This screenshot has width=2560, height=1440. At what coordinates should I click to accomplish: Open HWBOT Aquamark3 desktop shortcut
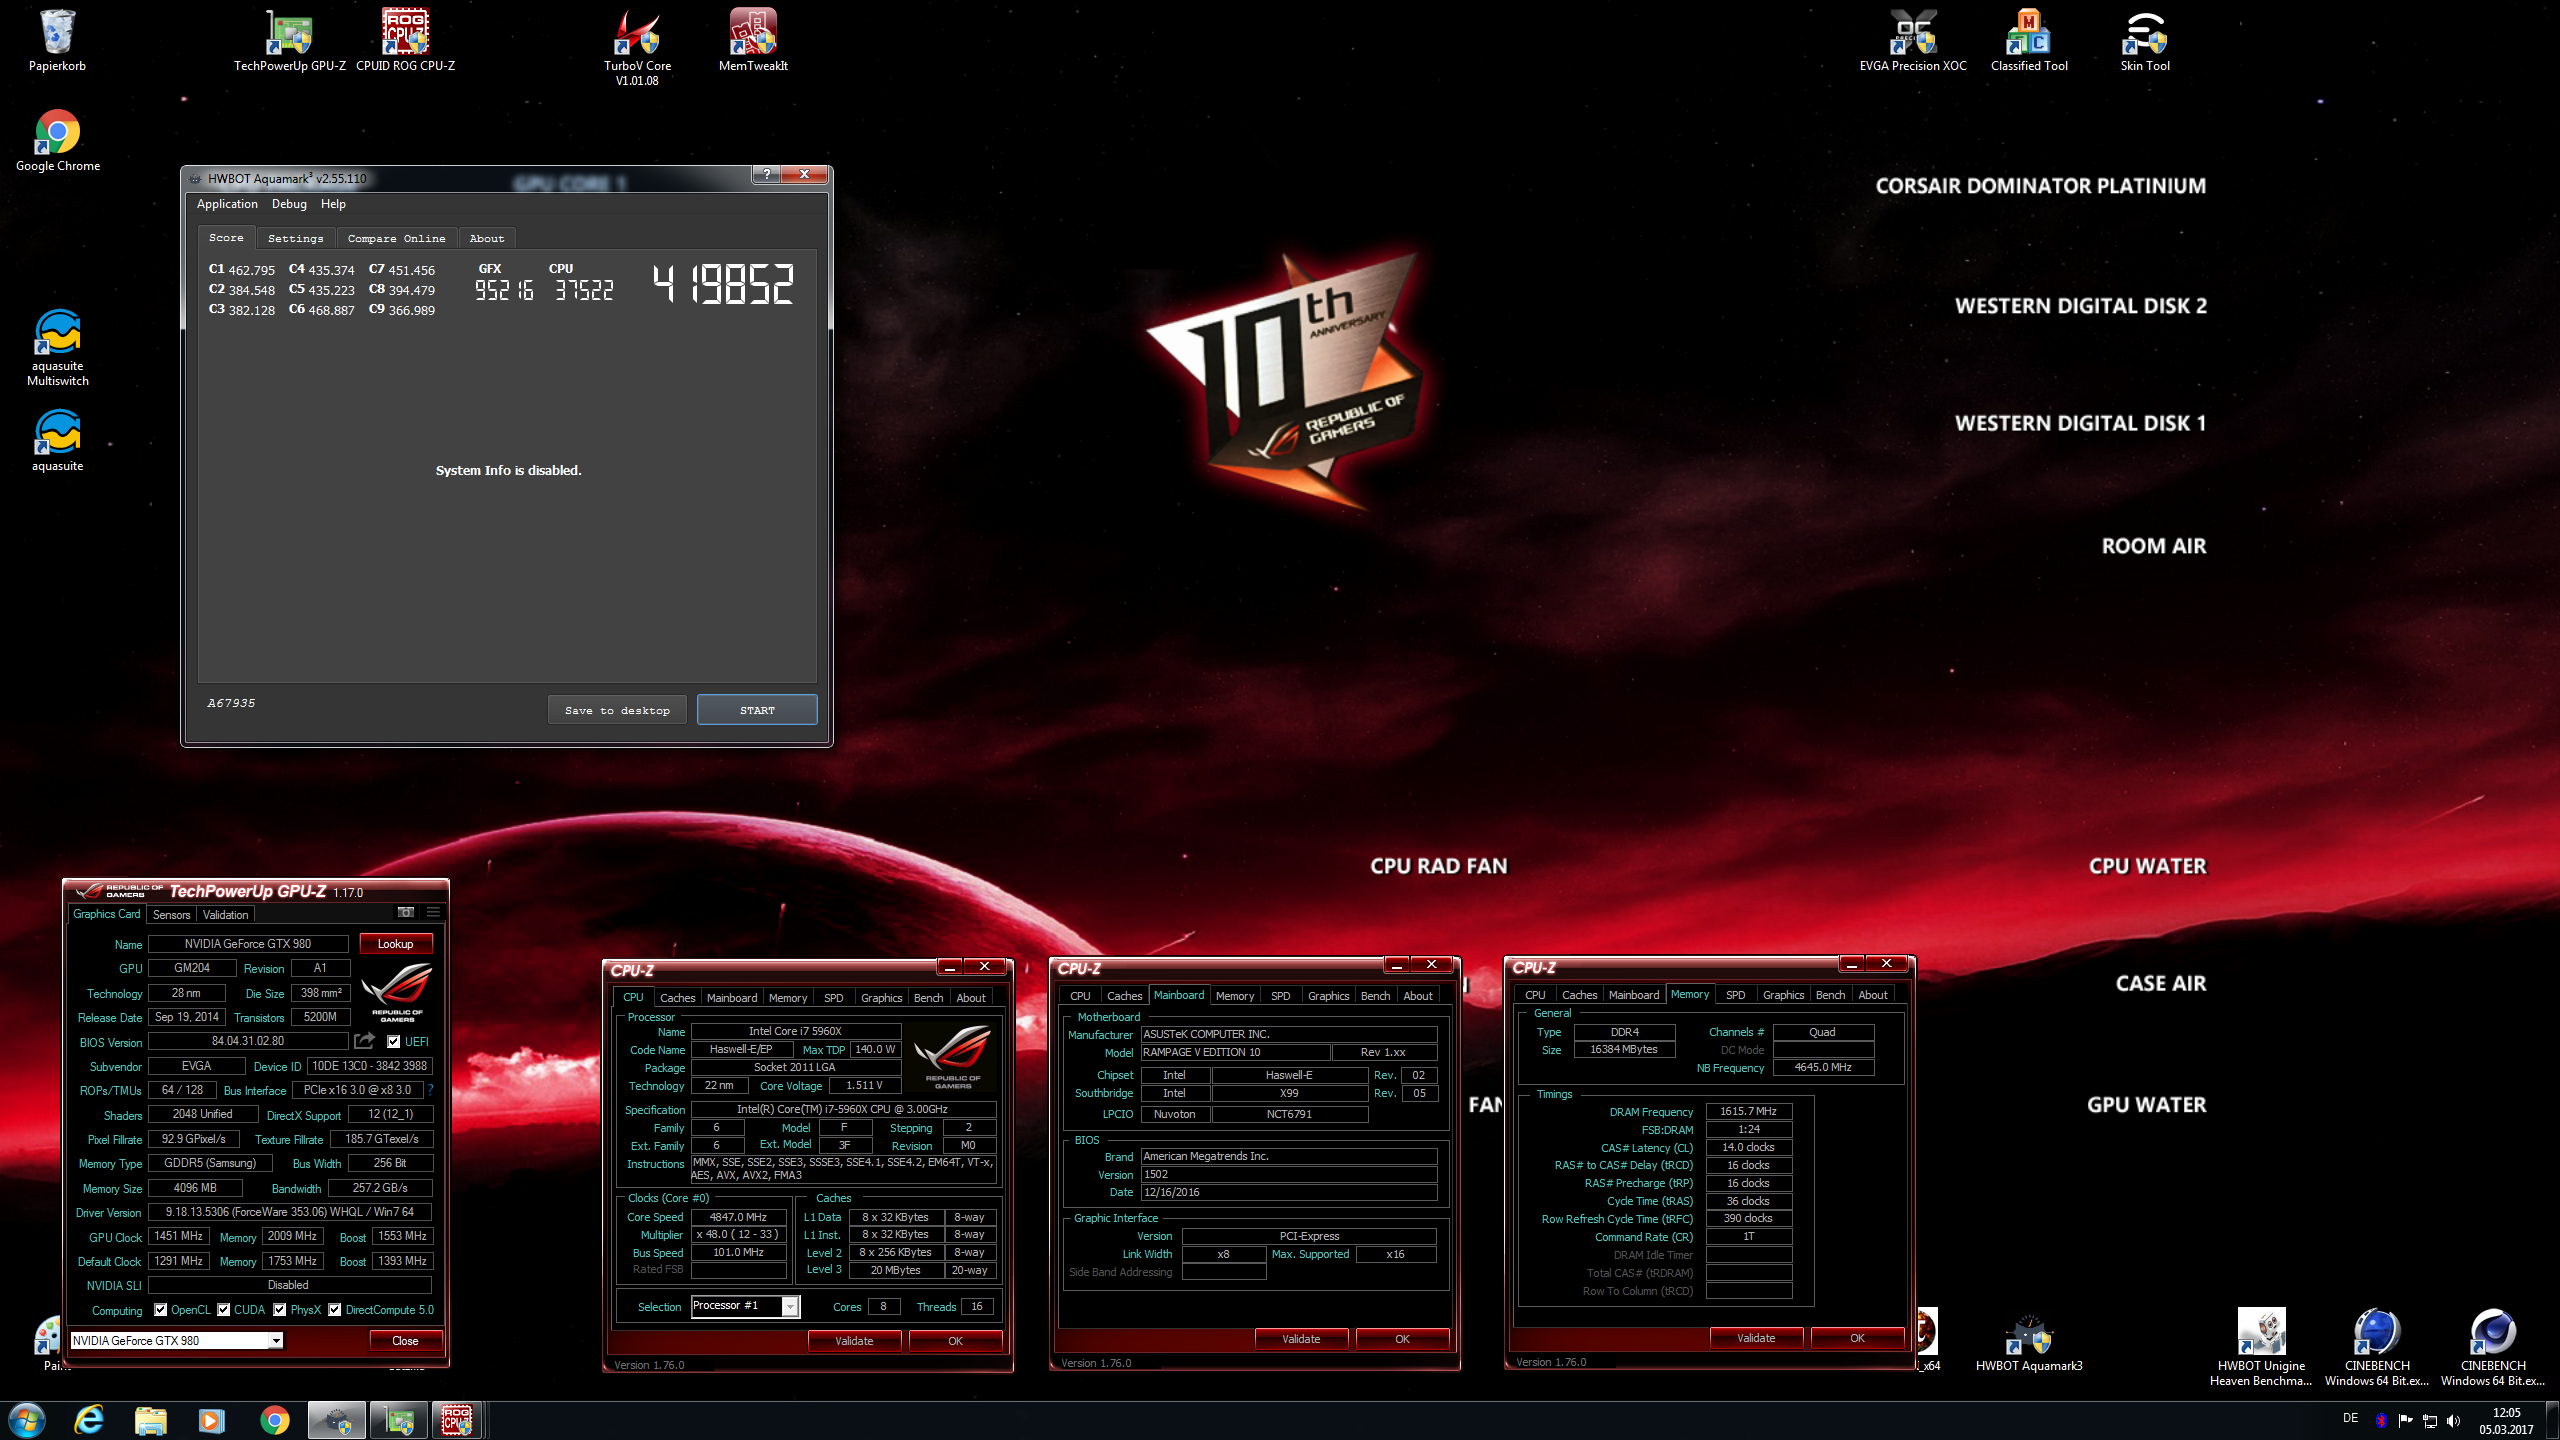pos(2029,1342)
